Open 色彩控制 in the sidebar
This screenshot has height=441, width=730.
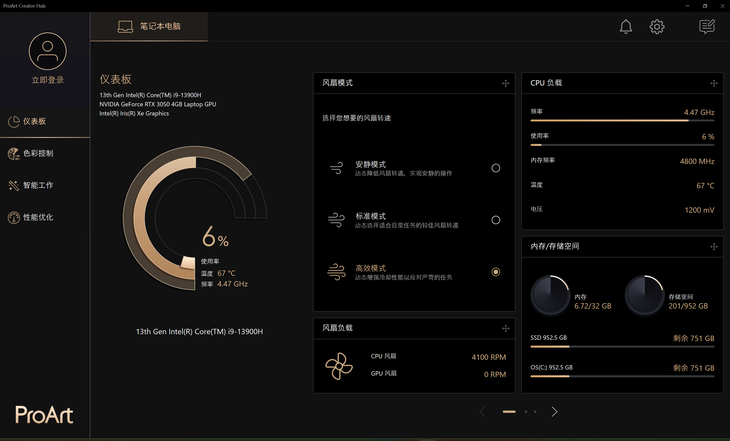pos(45,153)
